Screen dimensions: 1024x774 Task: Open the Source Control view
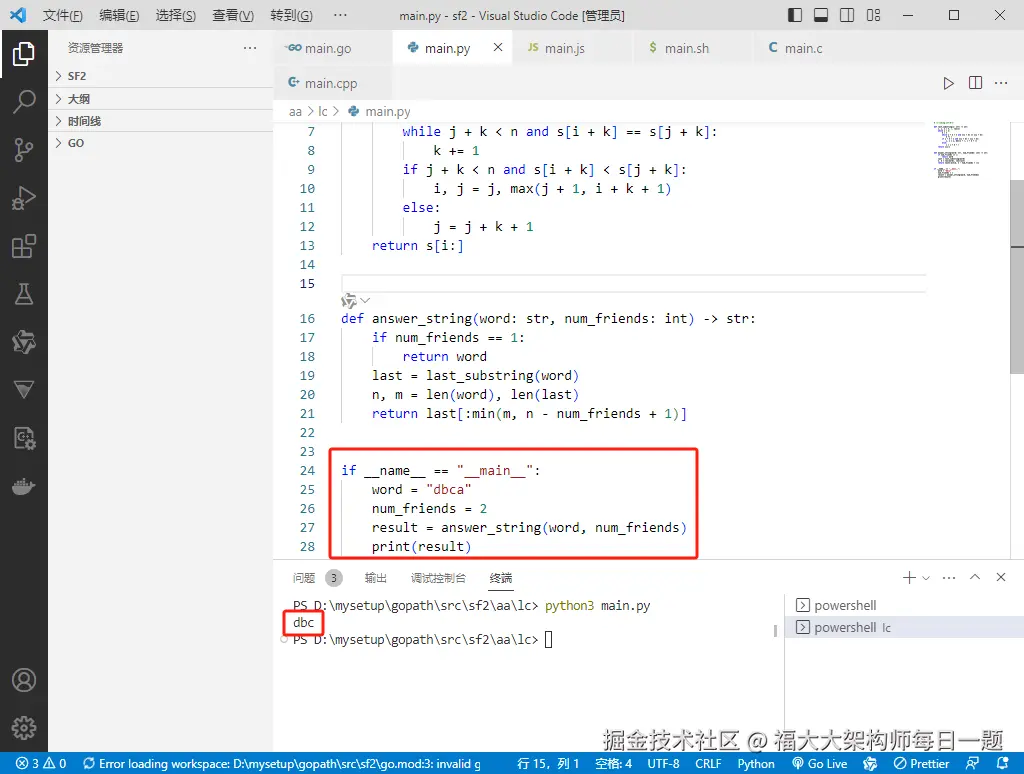pyautogui.click(x=24, y=150)
